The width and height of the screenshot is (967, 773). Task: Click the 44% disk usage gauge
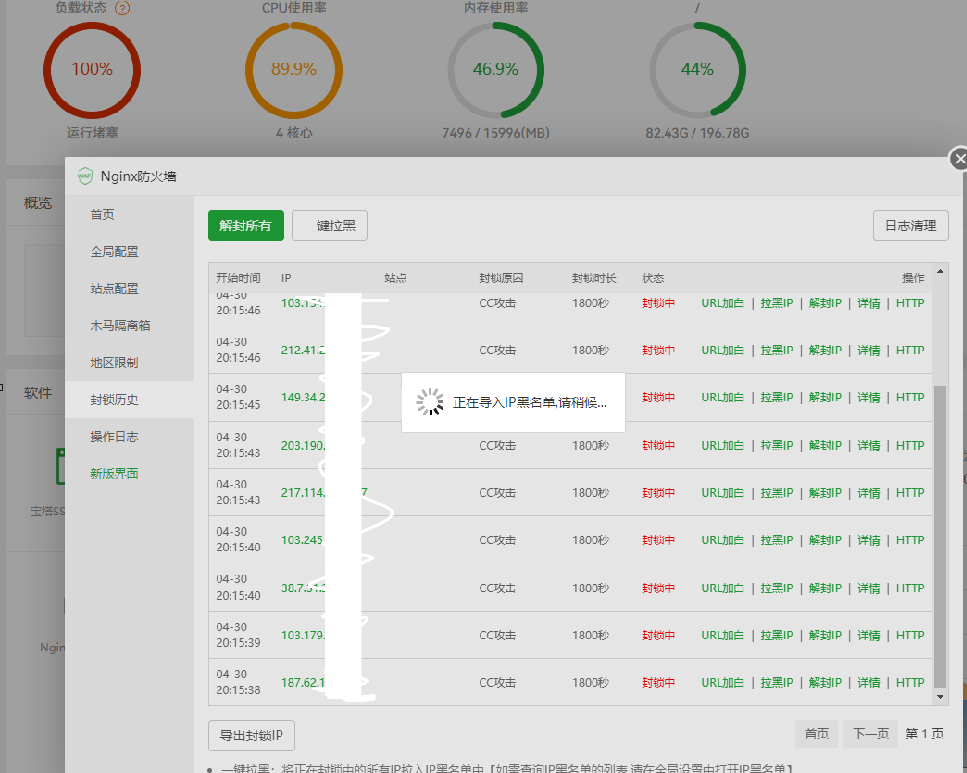(697, 70)
